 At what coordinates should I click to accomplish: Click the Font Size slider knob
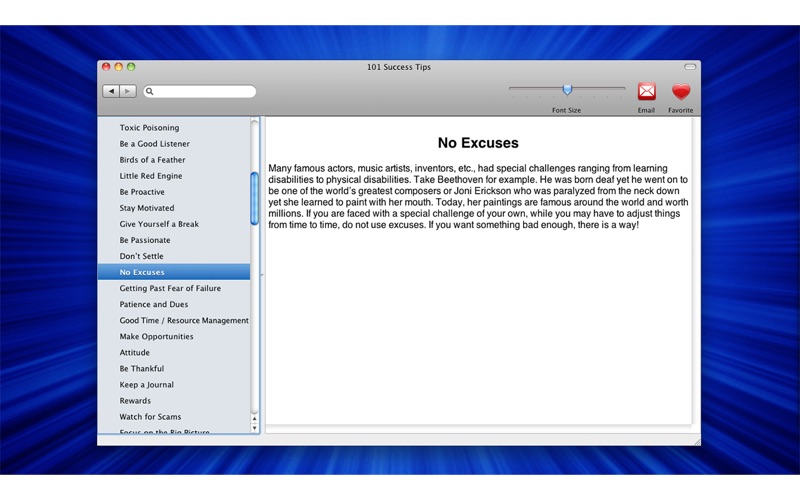pyautogui.click(x=567, y=90)
